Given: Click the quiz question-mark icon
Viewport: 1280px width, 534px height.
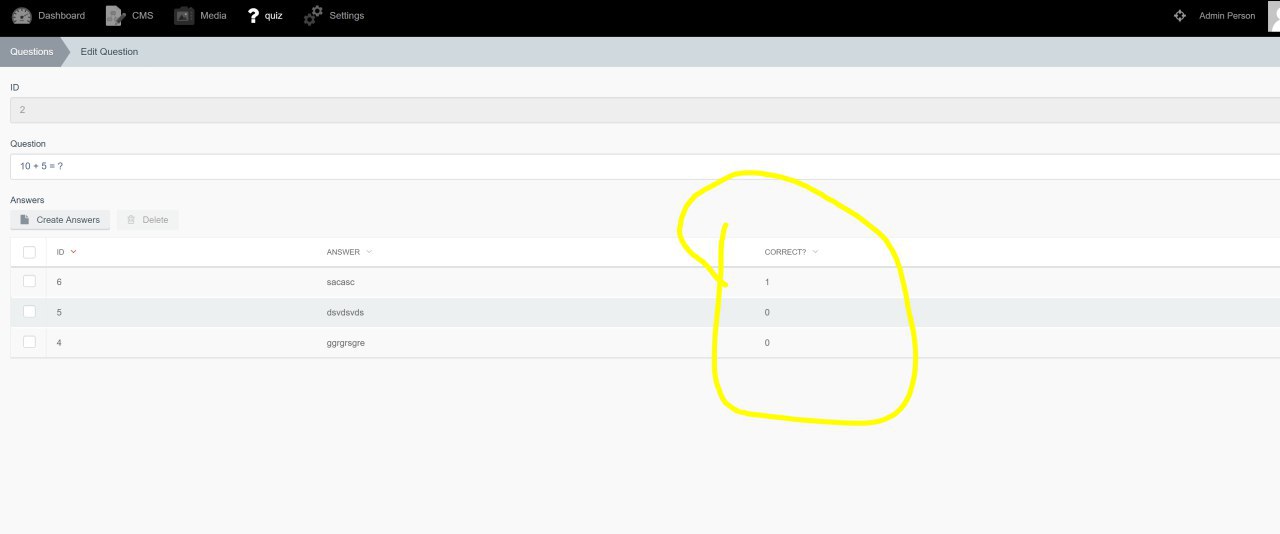Looking at the screenshot, I should pos(253,16).
